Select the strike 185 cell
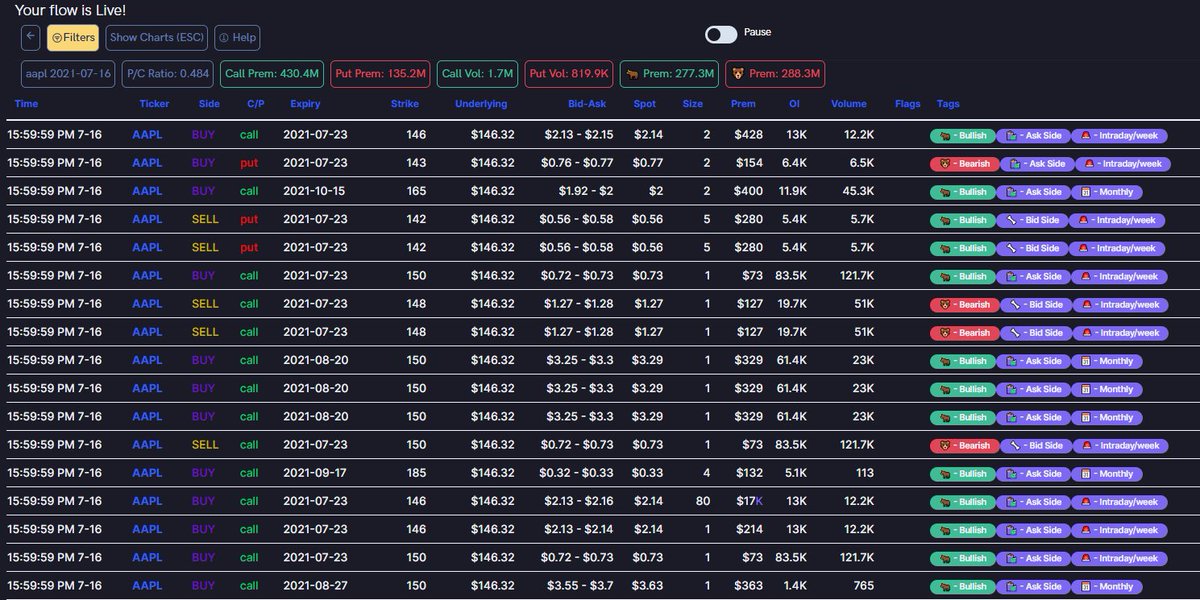The height and width of the screenshot is (600, 1200). tap(417, 473)
